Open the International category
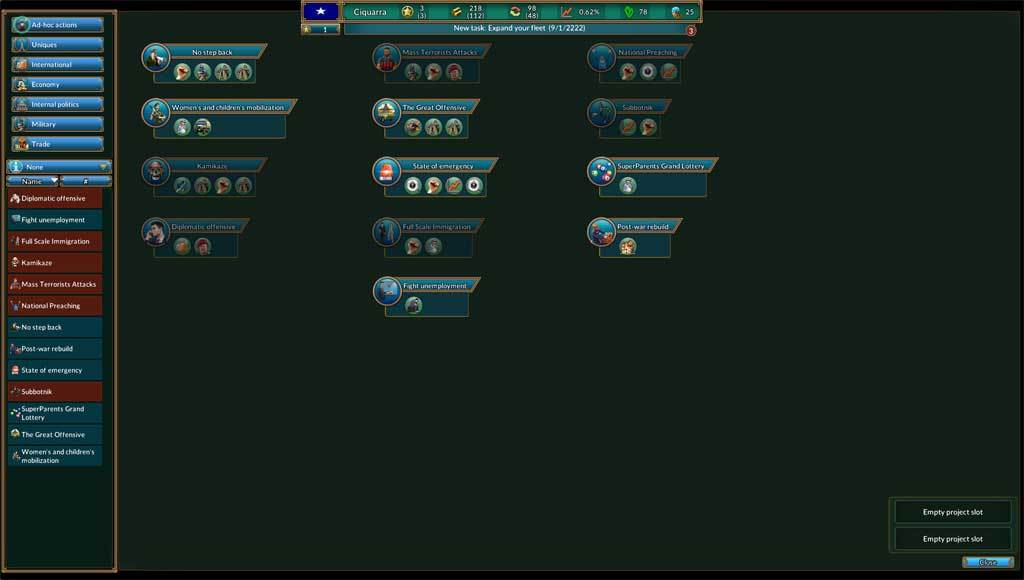 57,65
